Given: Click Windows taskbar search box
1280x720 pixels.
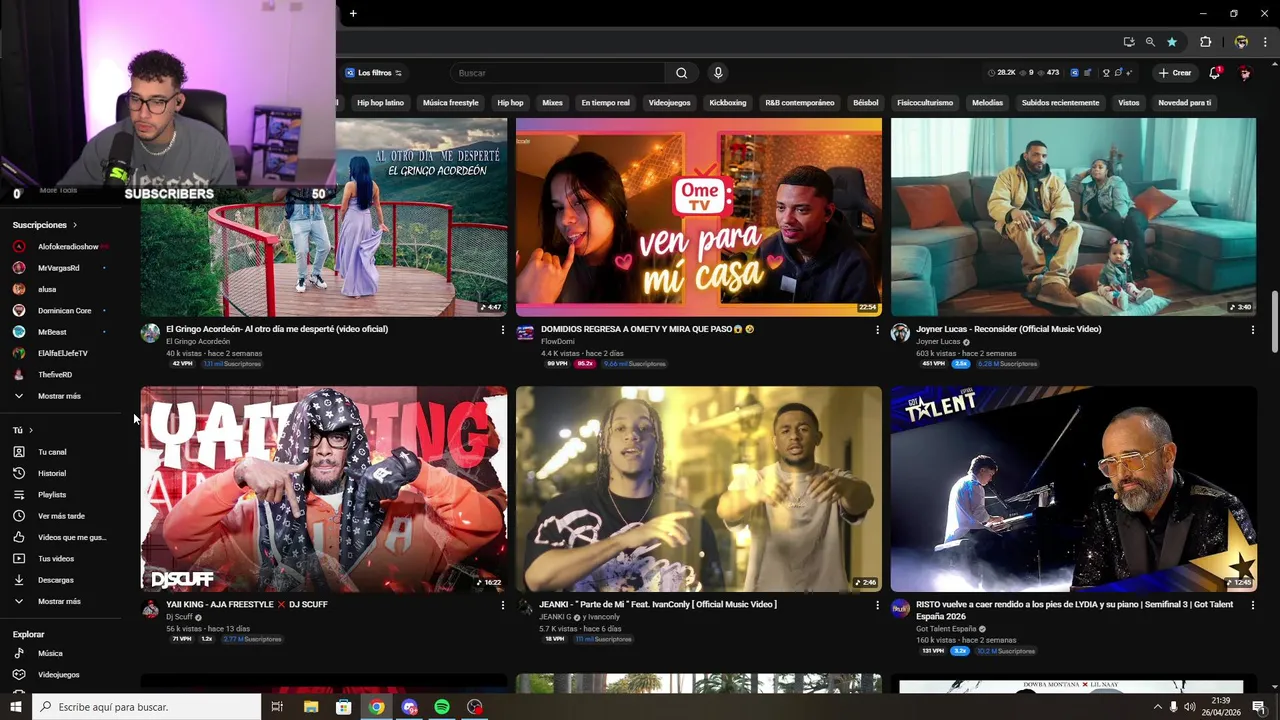Looking at the screenshot, I should [146, 707].
